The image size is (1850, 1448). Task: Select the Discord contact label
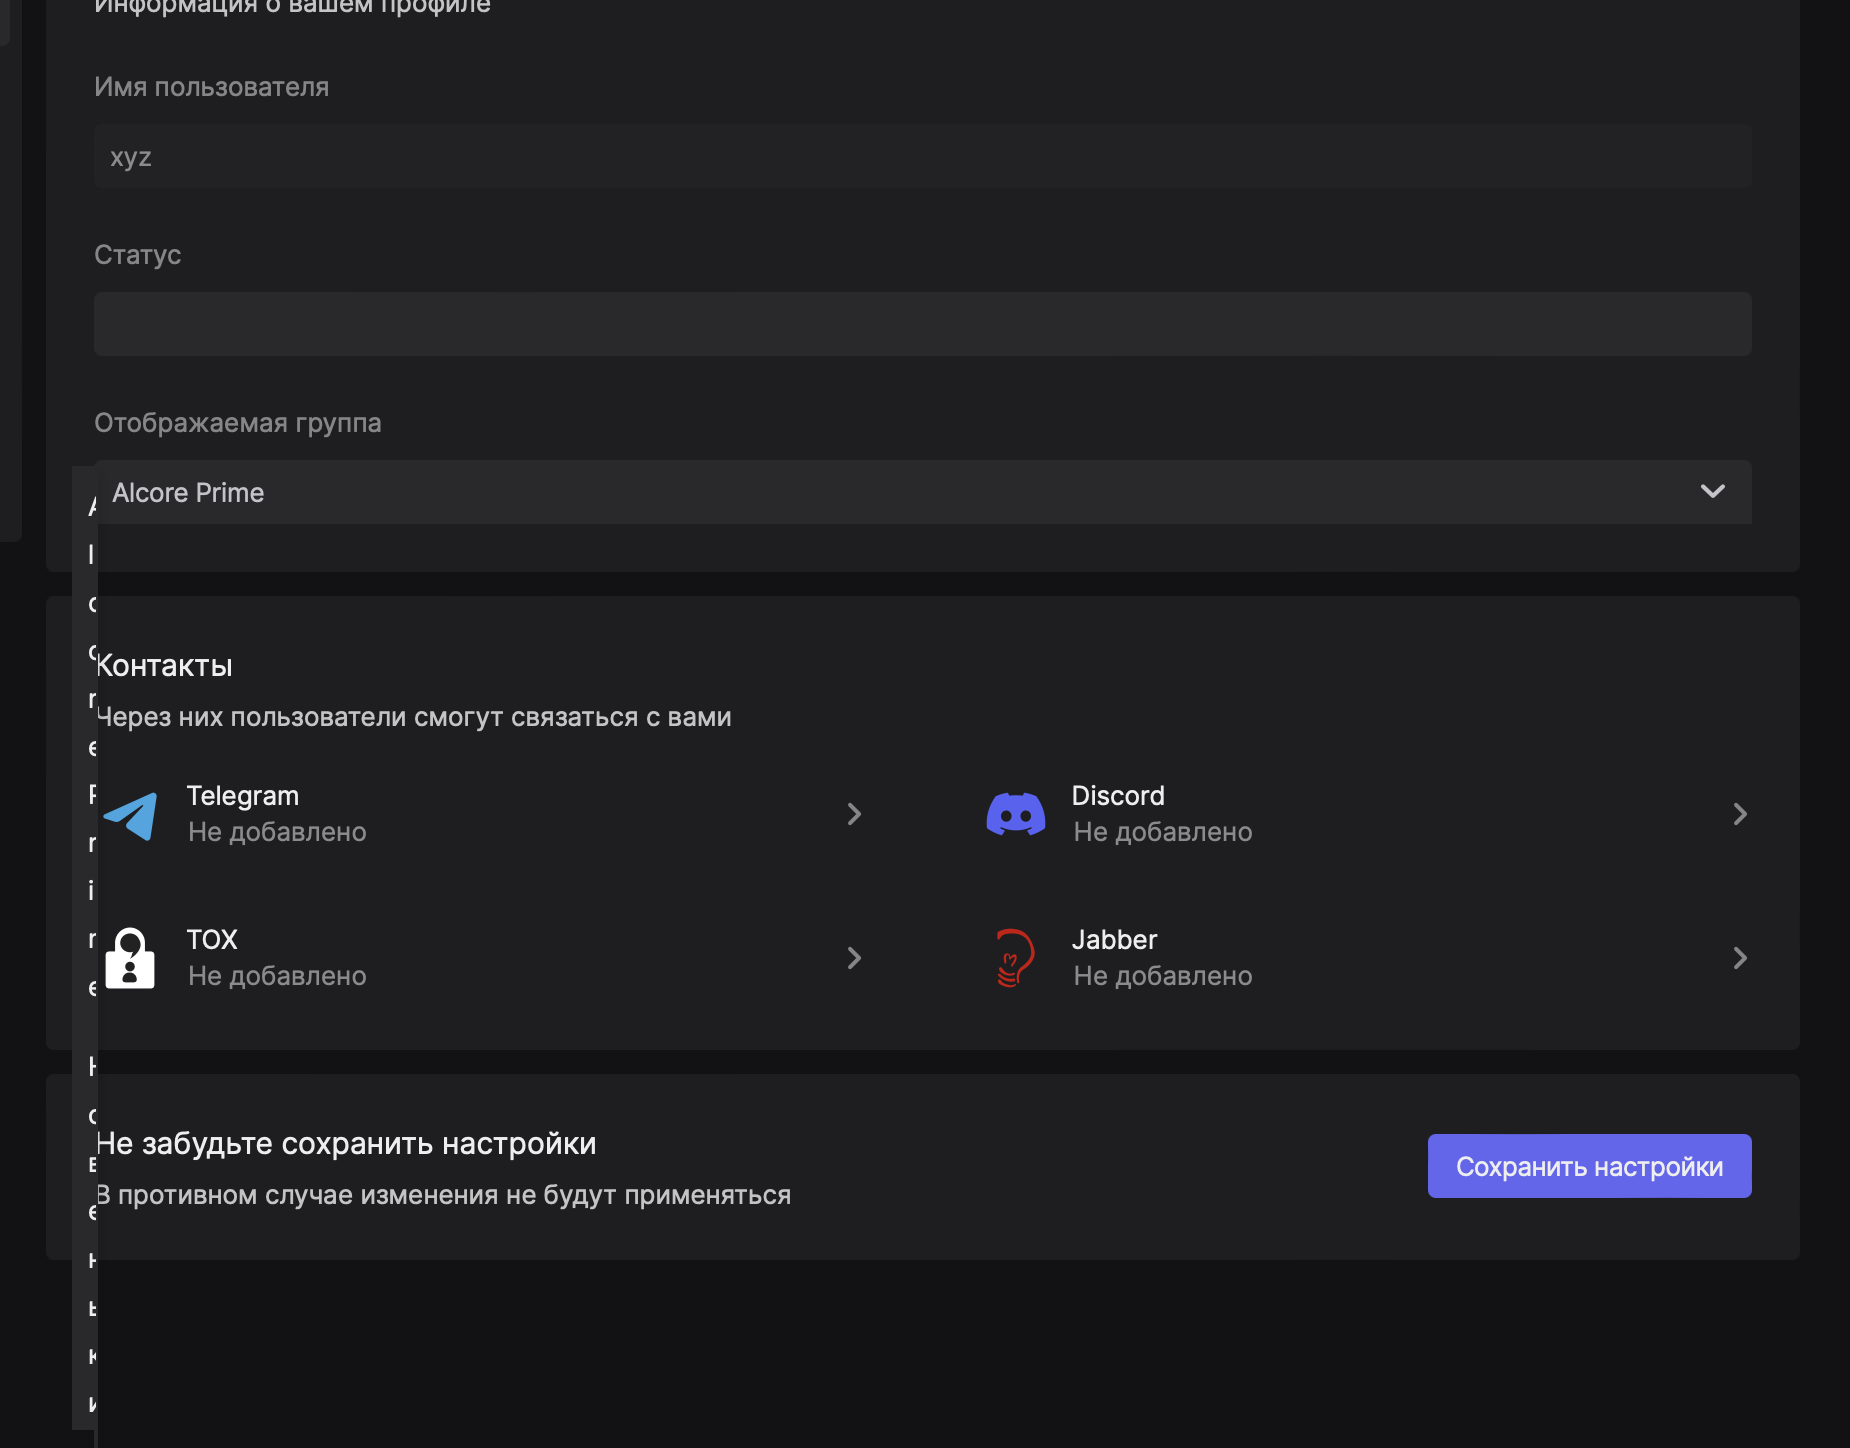1118,796
